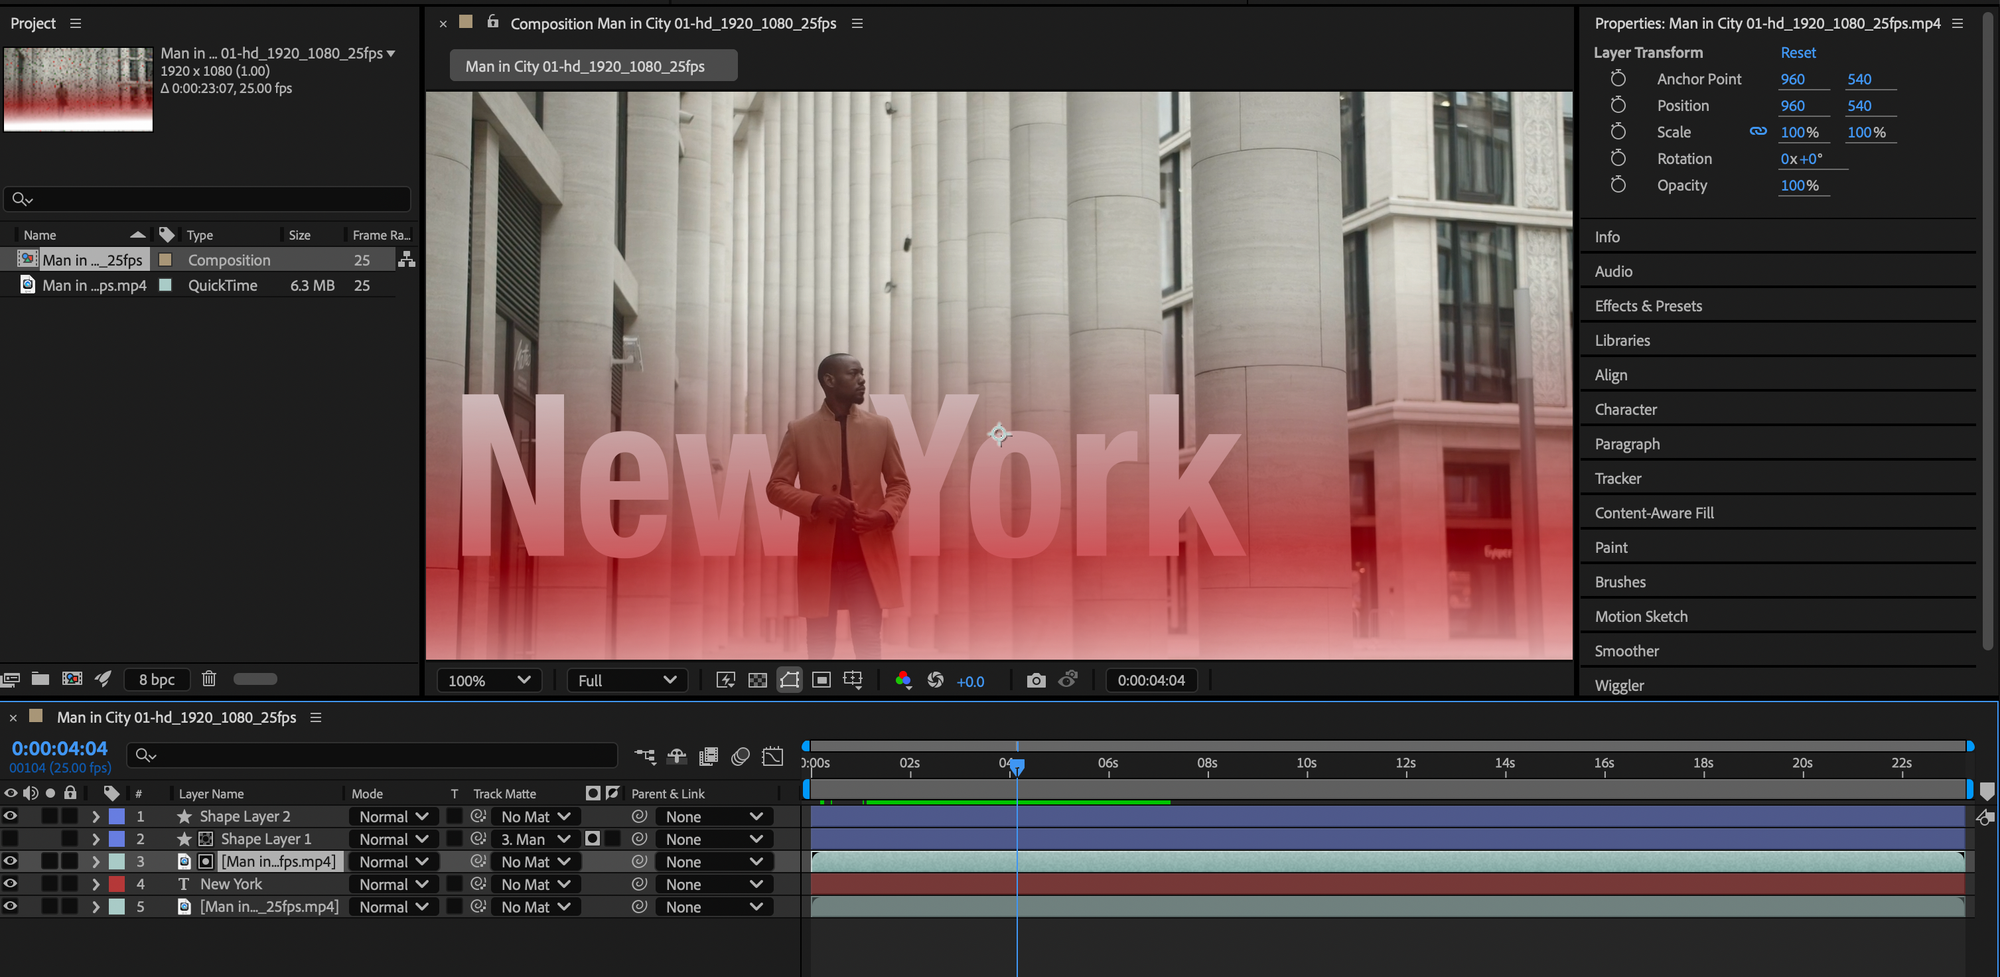Viewport: 2000px width, 977px height.
Task: Click red label color of New York layer
Action: 117,884
